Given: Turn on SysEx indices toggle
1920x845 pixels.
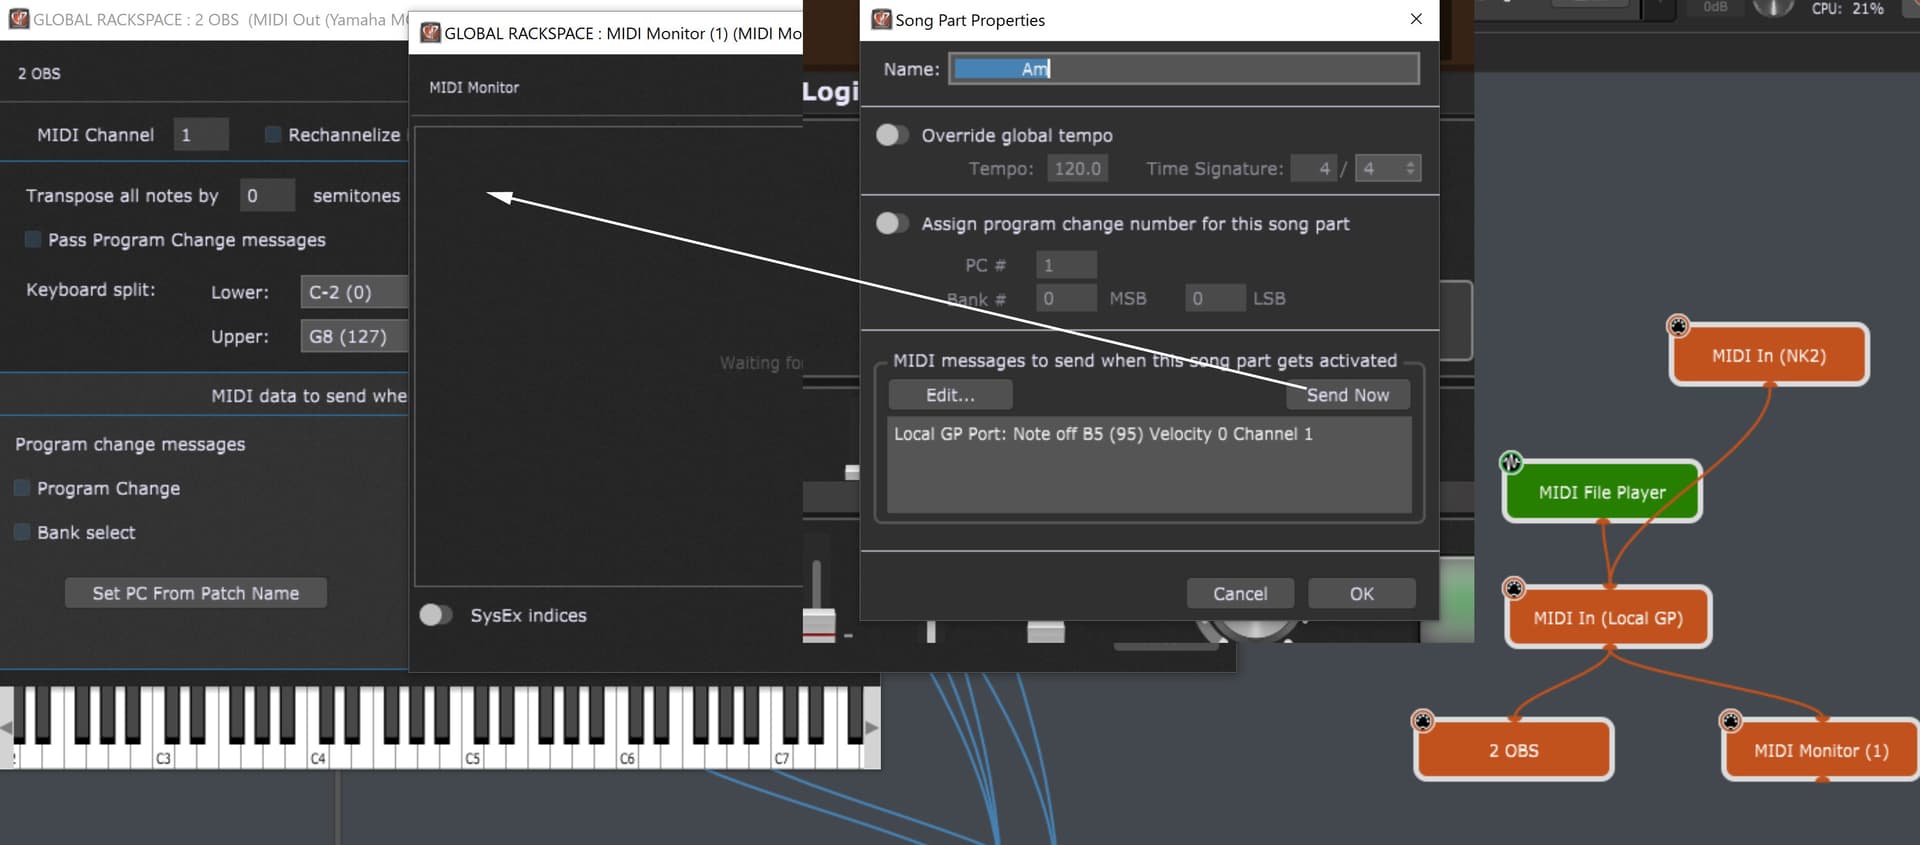Looking at the screenshot, I should (x=435, y=615).
